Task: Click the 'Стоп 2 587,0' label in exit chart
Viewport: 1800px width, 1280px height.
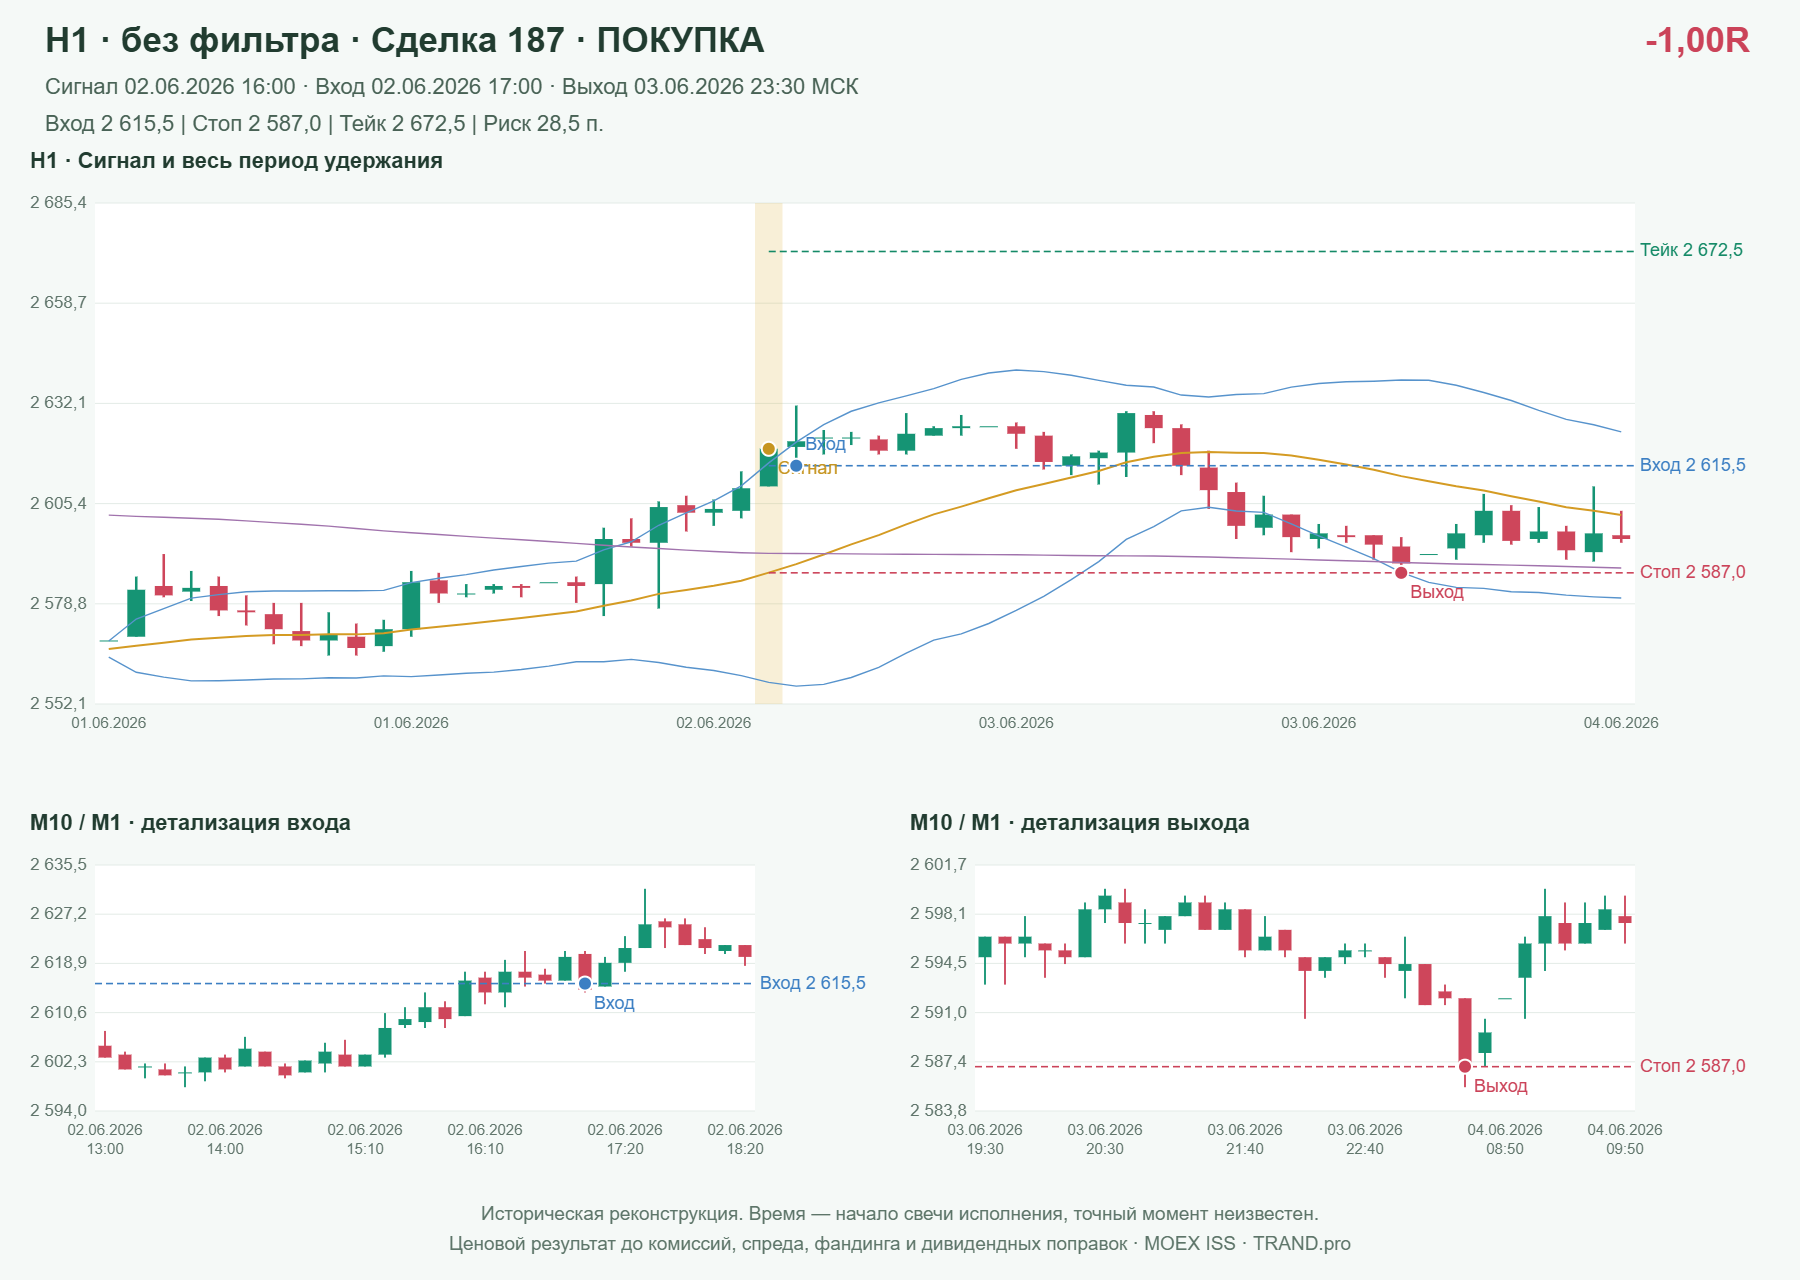Action: [x=1692, y=1066]
